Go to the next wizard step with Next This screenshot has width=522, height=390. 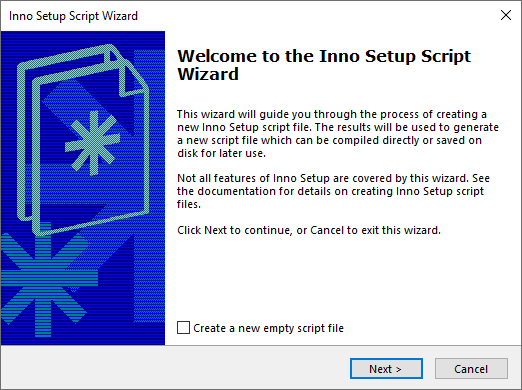(386, 369)
